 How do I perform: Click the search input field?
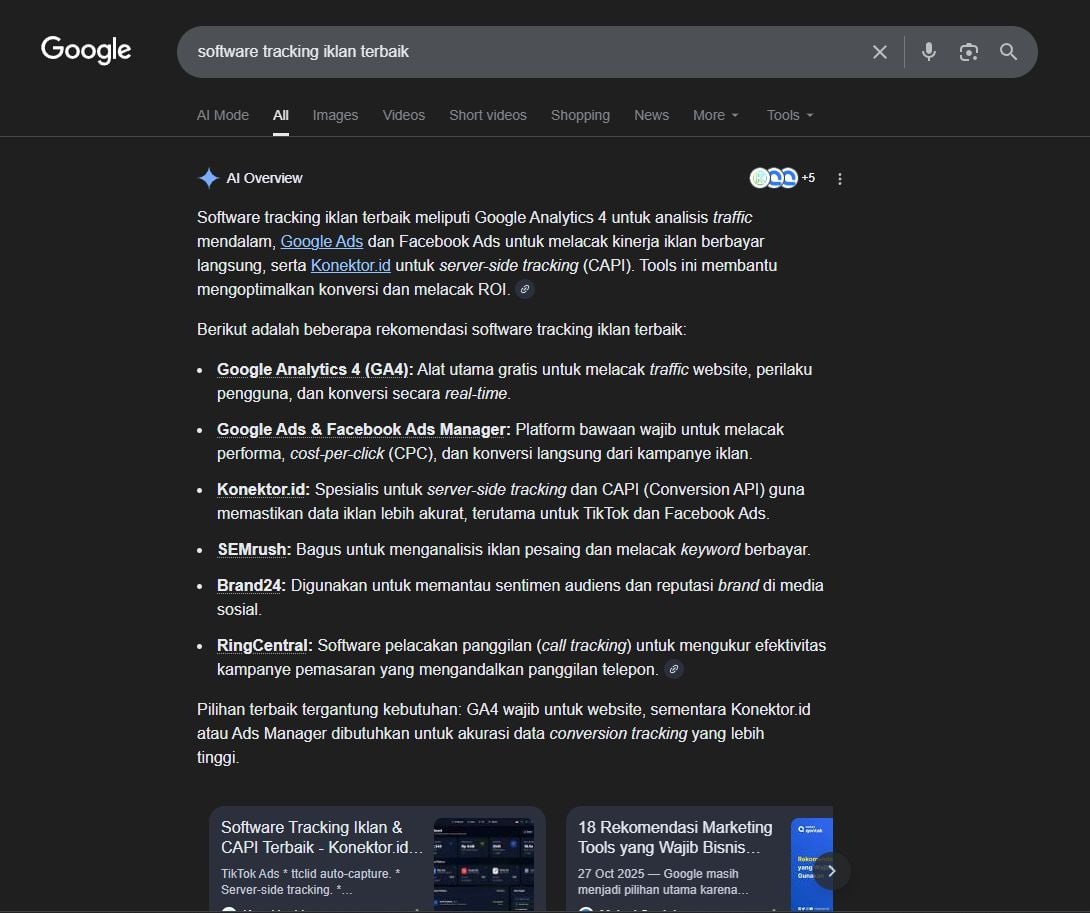click(x=500, y=52)
